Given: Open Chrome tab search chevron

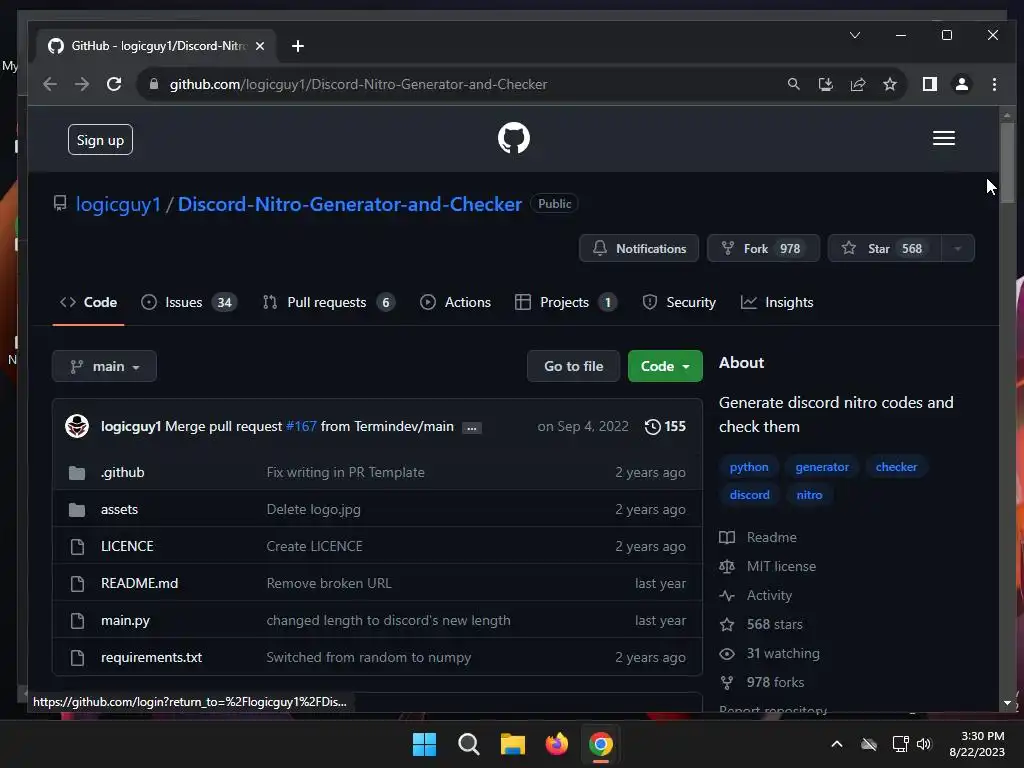Looking at the screenshot, I should click(855, 35).
